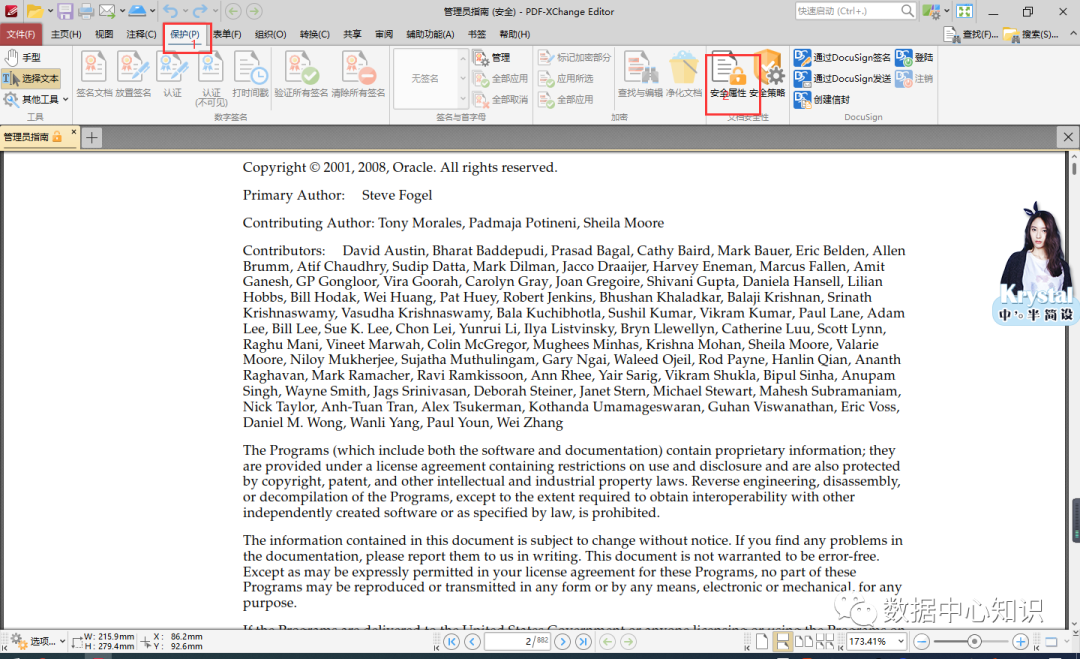Toggle full screen mode icon

(x=964, y=11)
